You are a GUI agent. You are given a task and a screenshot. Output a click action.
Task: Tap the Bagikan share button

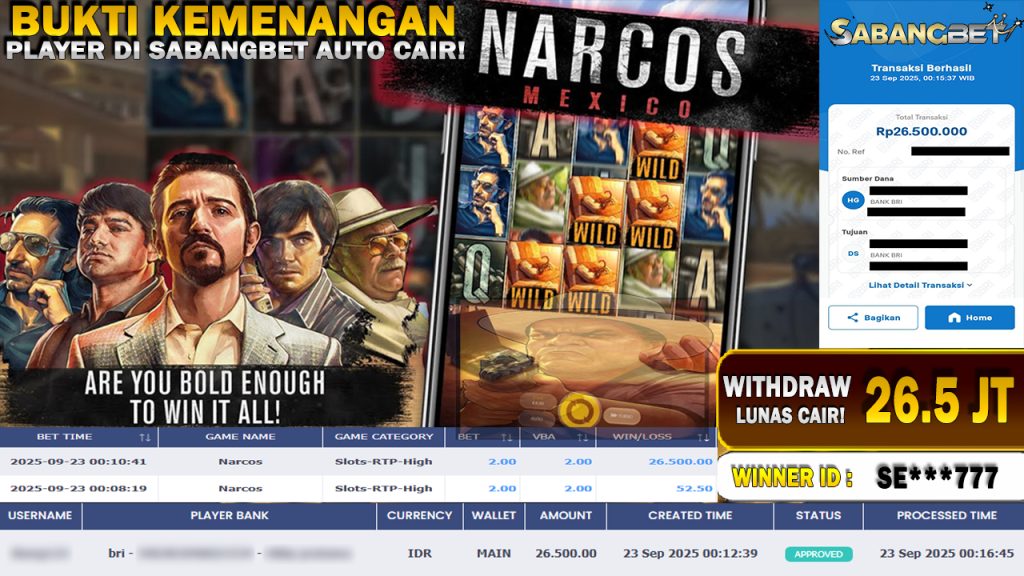[x=872, y=317]
